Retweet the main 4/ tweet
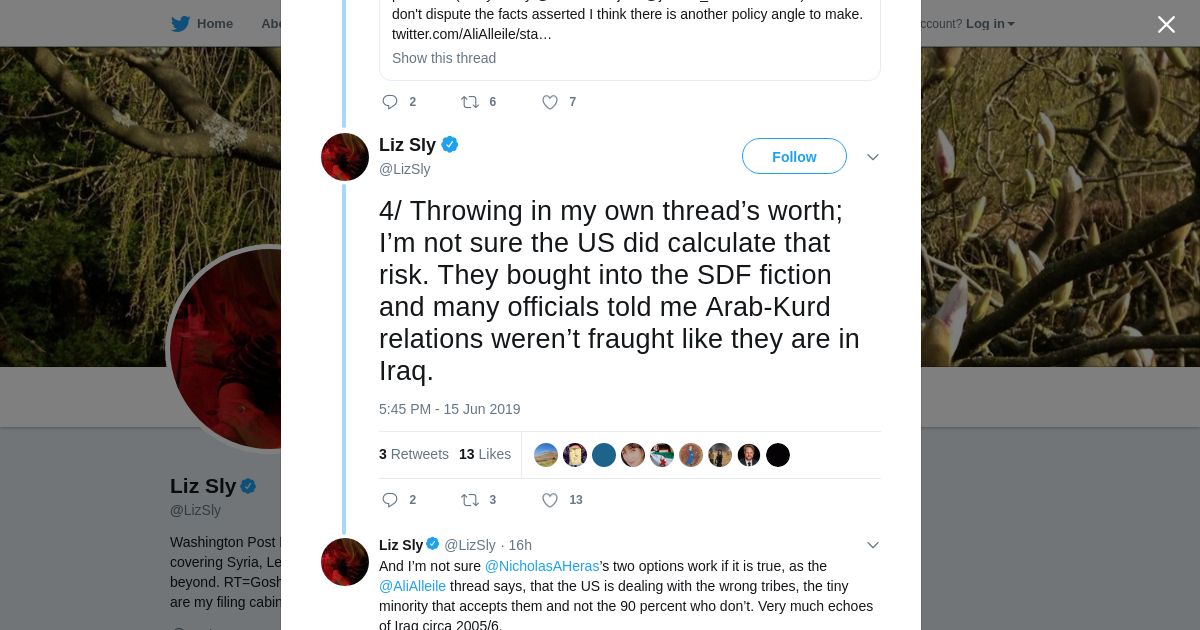The height and width of the screenshot is (630, 1200). pos(470,500)
